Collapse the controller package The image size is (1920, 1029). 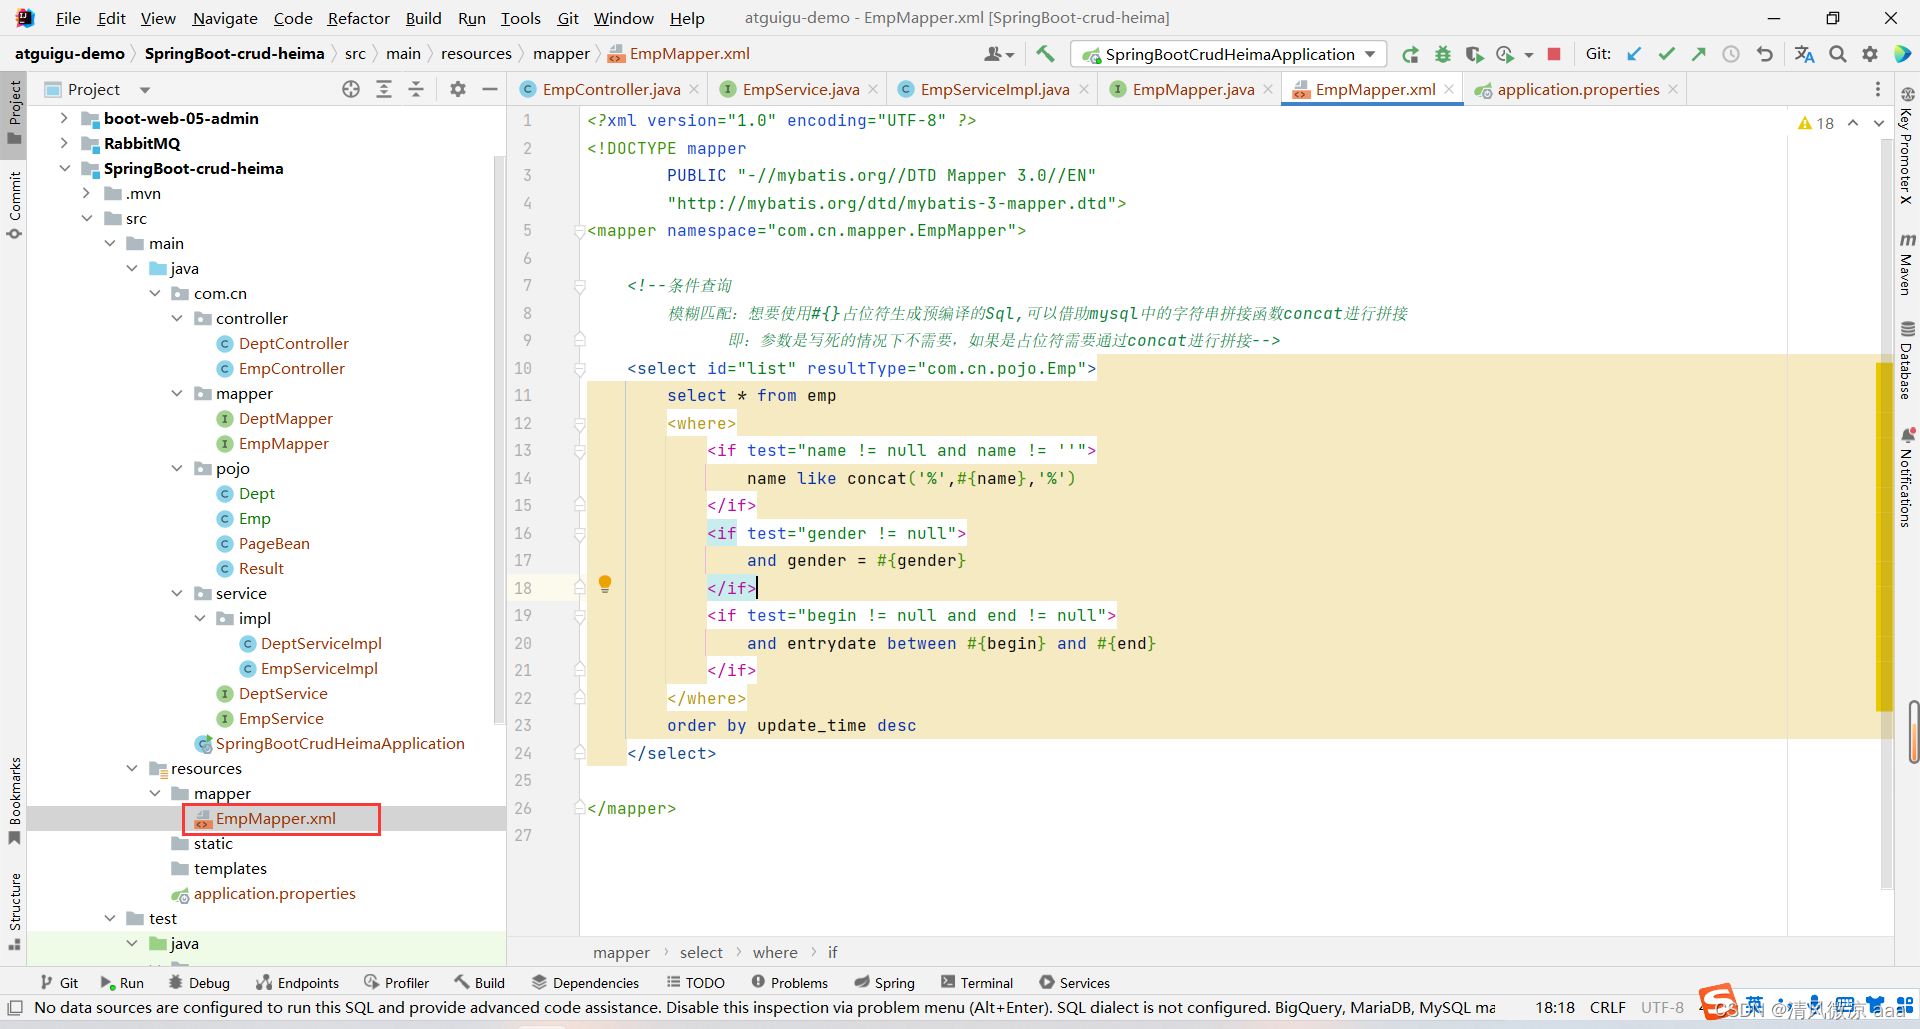tap(177, 318)
